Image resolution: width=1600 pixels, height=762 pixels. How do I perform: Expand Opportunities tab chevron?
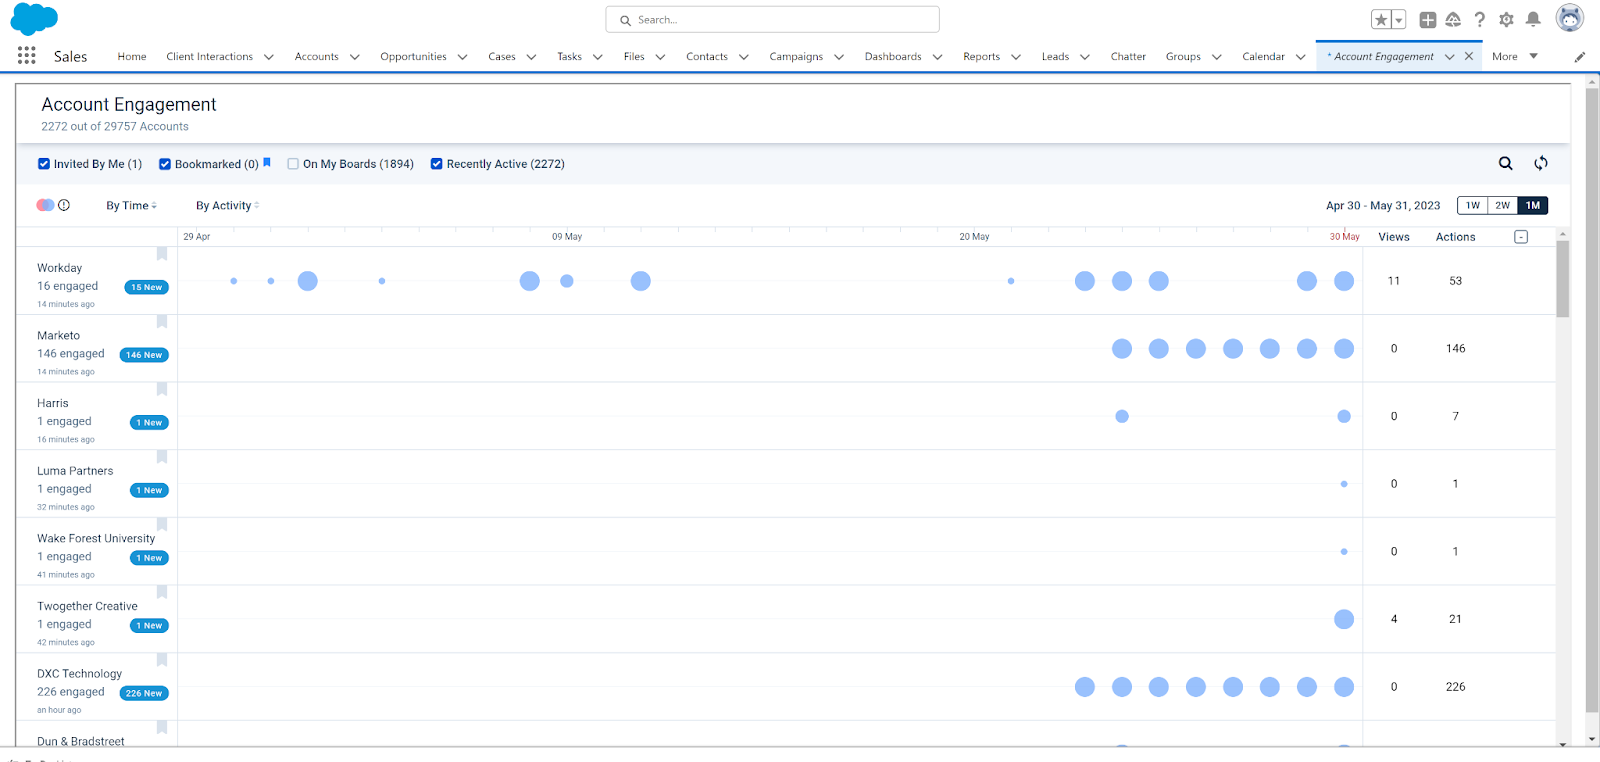(463, 57)
